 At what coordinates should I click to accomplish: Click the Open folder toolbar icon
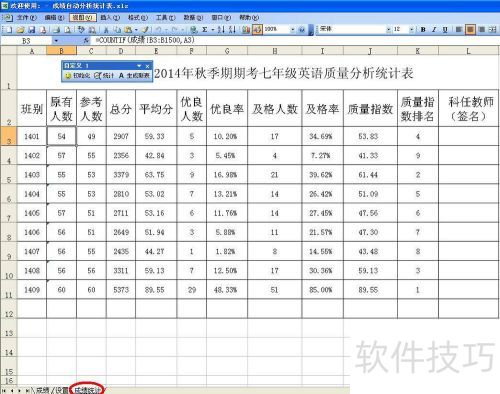coord(21,30)
